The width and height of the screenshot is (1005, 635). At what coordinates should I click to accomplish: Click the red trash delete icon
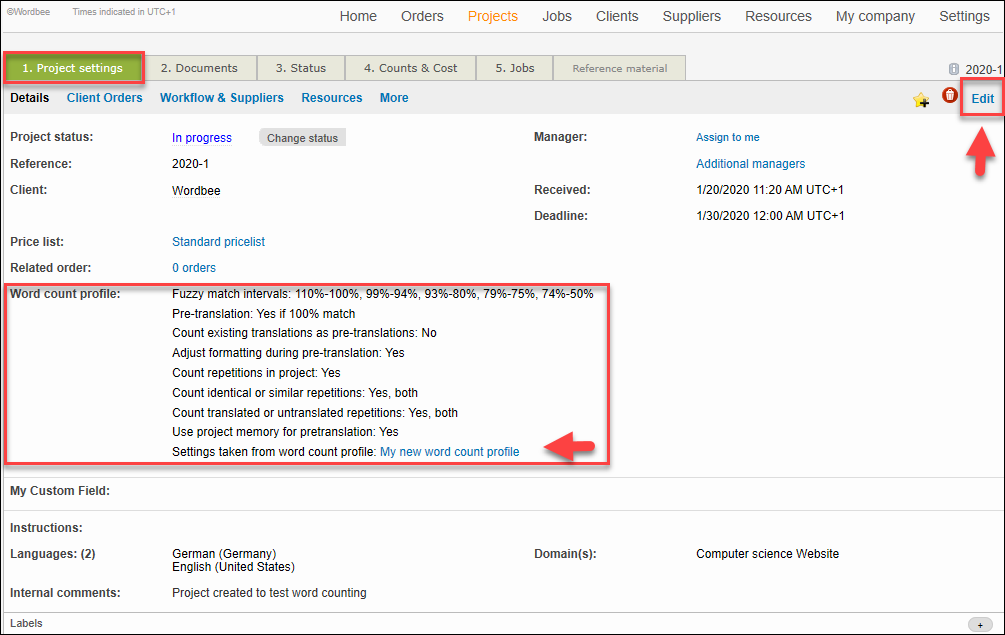pos(950,96)
